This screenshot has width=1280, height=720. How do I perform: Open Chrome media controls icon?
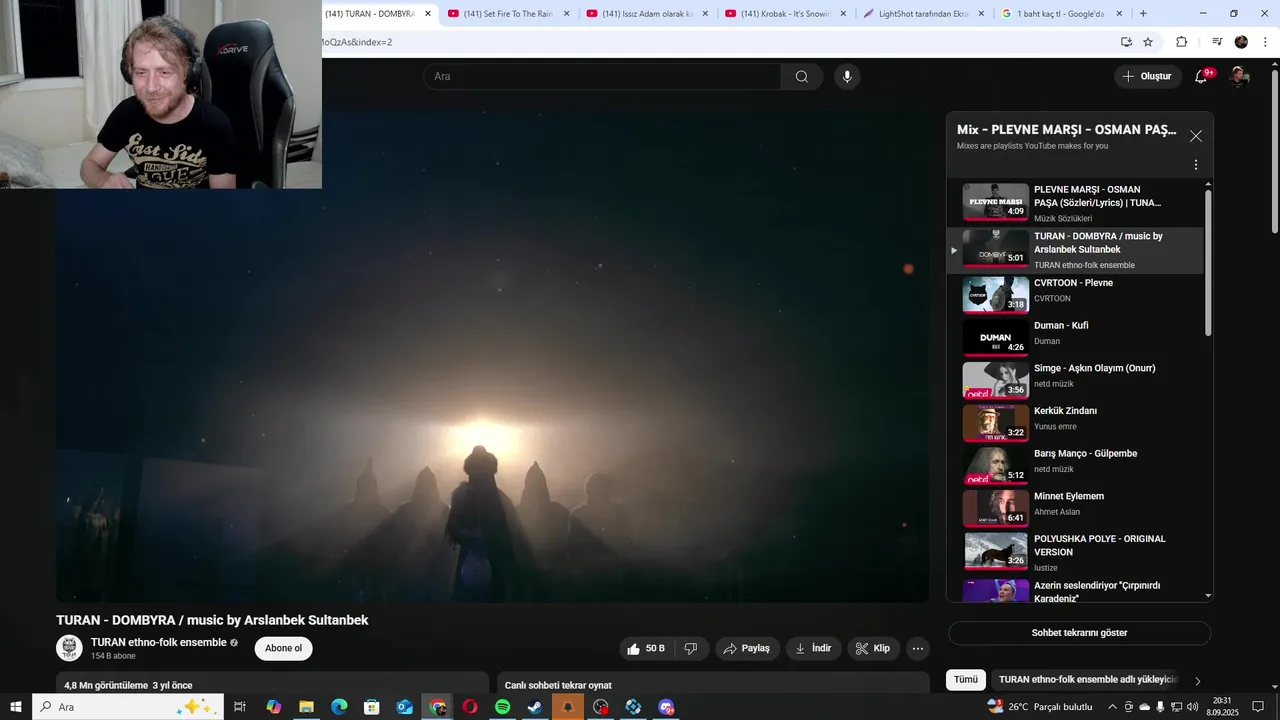click(x=1217, y=42)
